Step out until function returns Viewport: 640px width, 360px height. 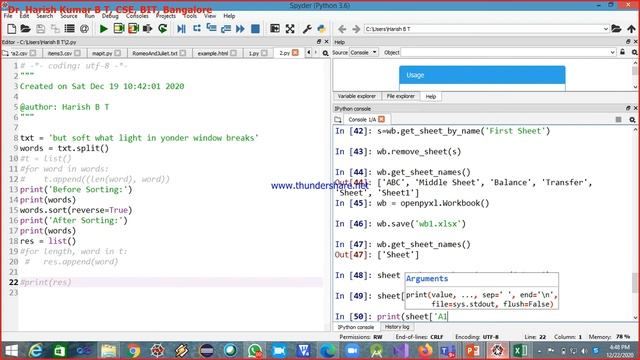[x=226, y=29]
